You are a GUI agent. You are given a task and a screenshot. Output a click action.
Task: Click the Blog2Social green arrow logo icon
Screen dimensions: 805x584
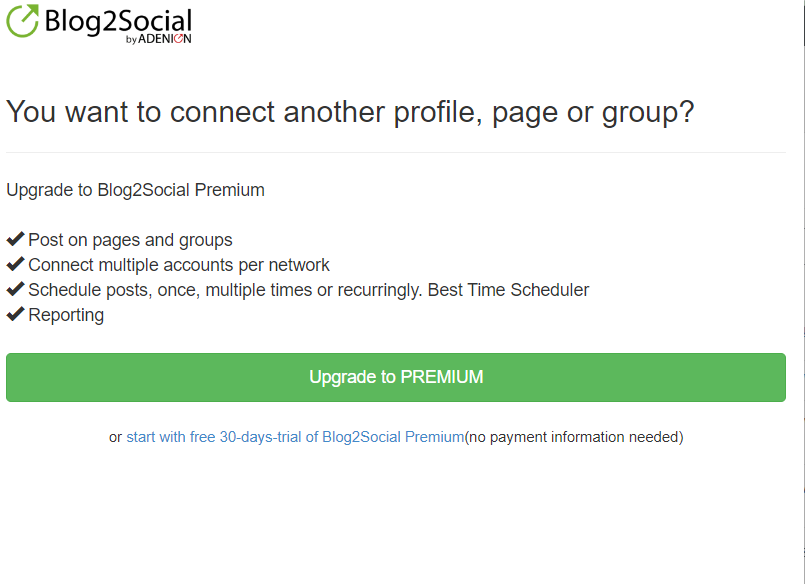coord(22,21)
